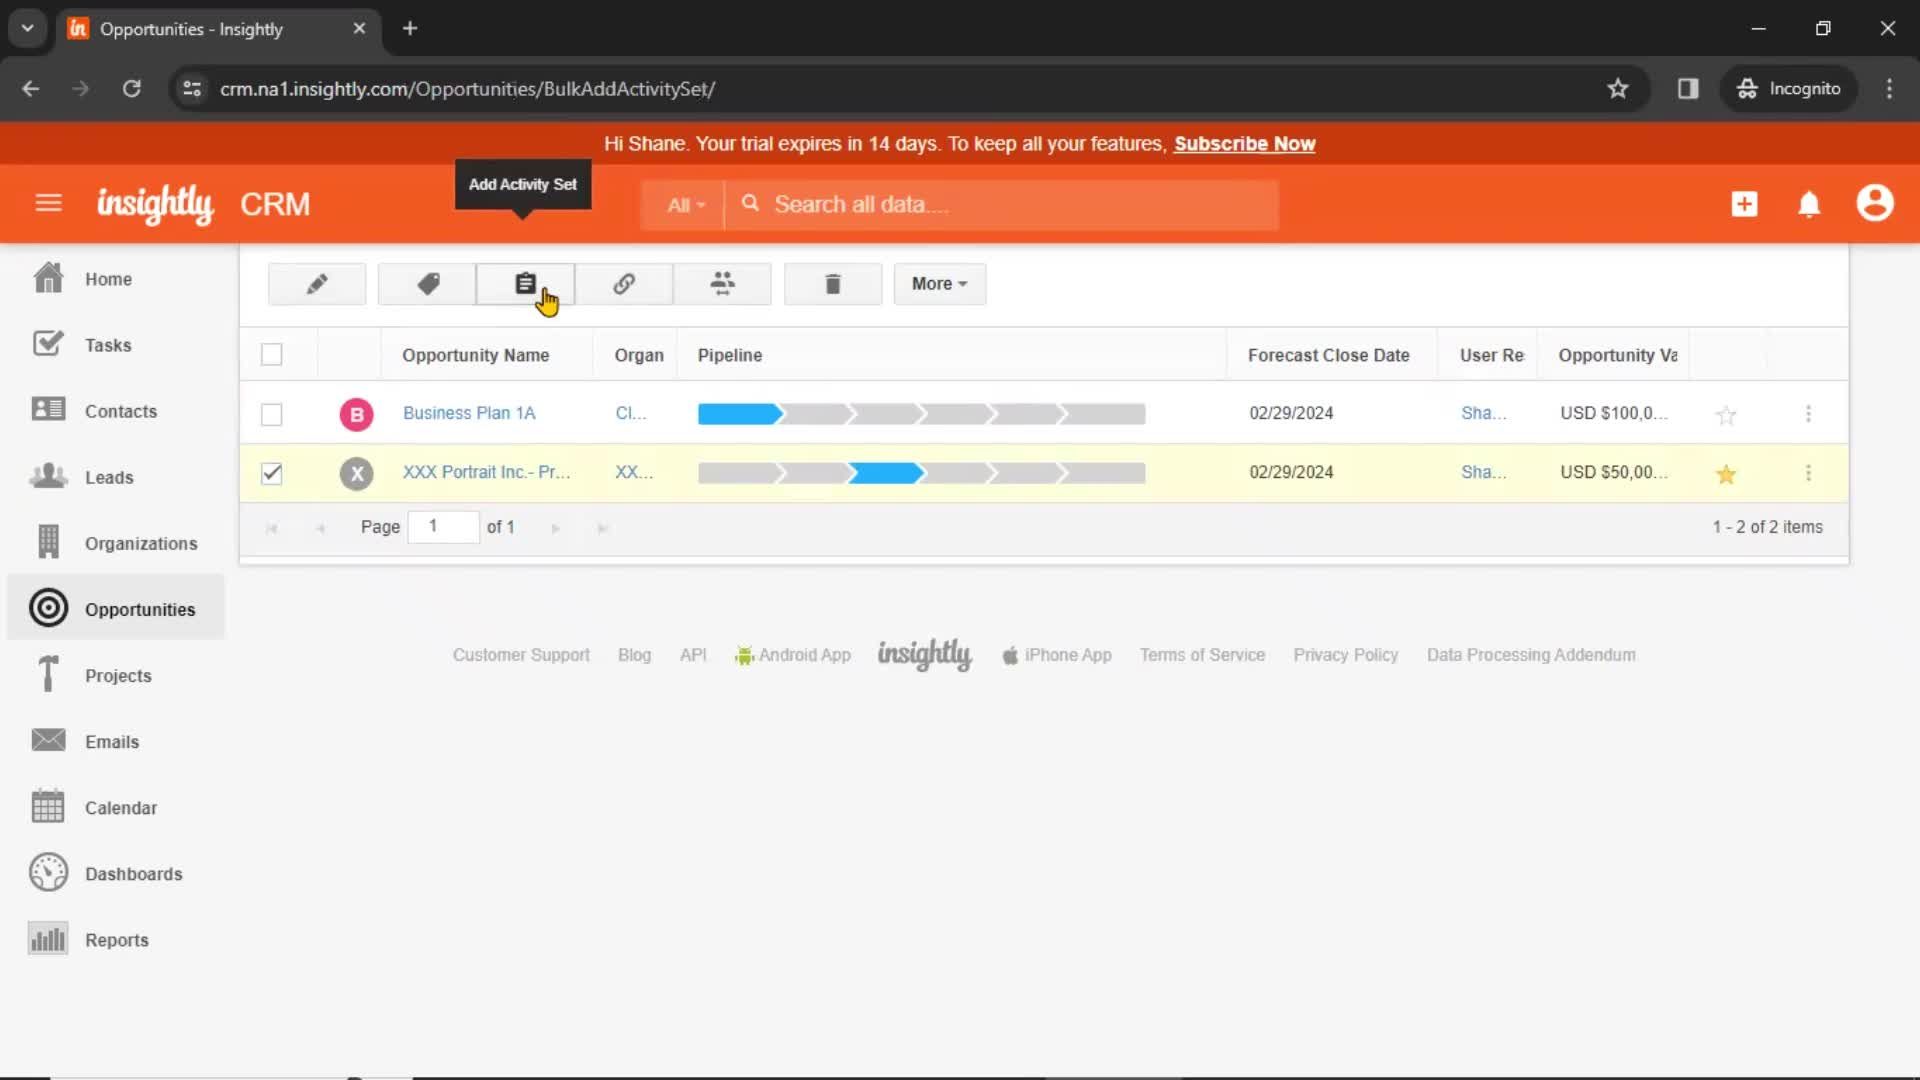Click the page number input box
This screenshot has height=1080, width=1920.
[443, 526]
